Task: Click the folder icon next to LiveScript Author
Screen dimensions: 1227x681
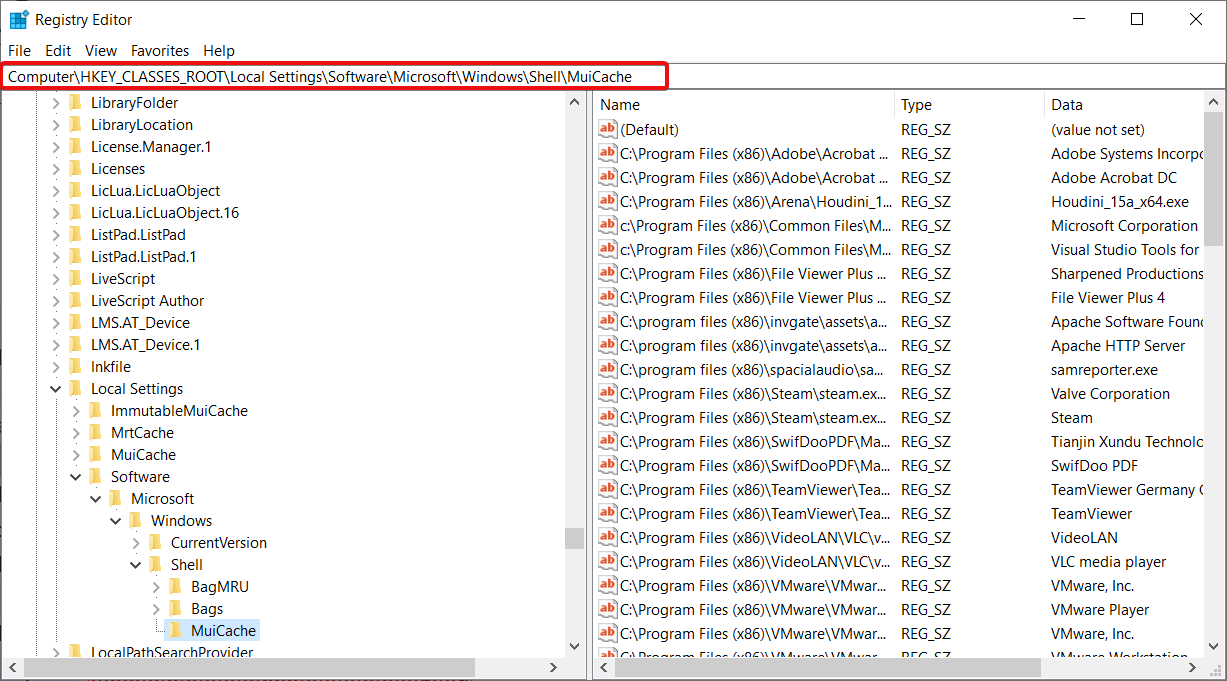Action: click(75, 301)
